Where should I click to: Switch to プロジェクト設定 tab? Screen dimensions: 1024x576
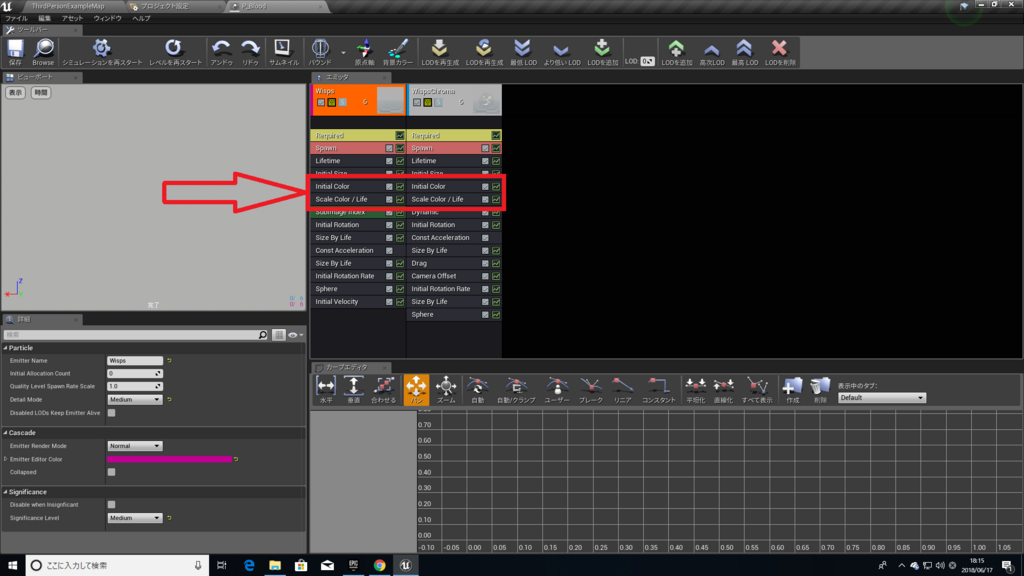165,6
